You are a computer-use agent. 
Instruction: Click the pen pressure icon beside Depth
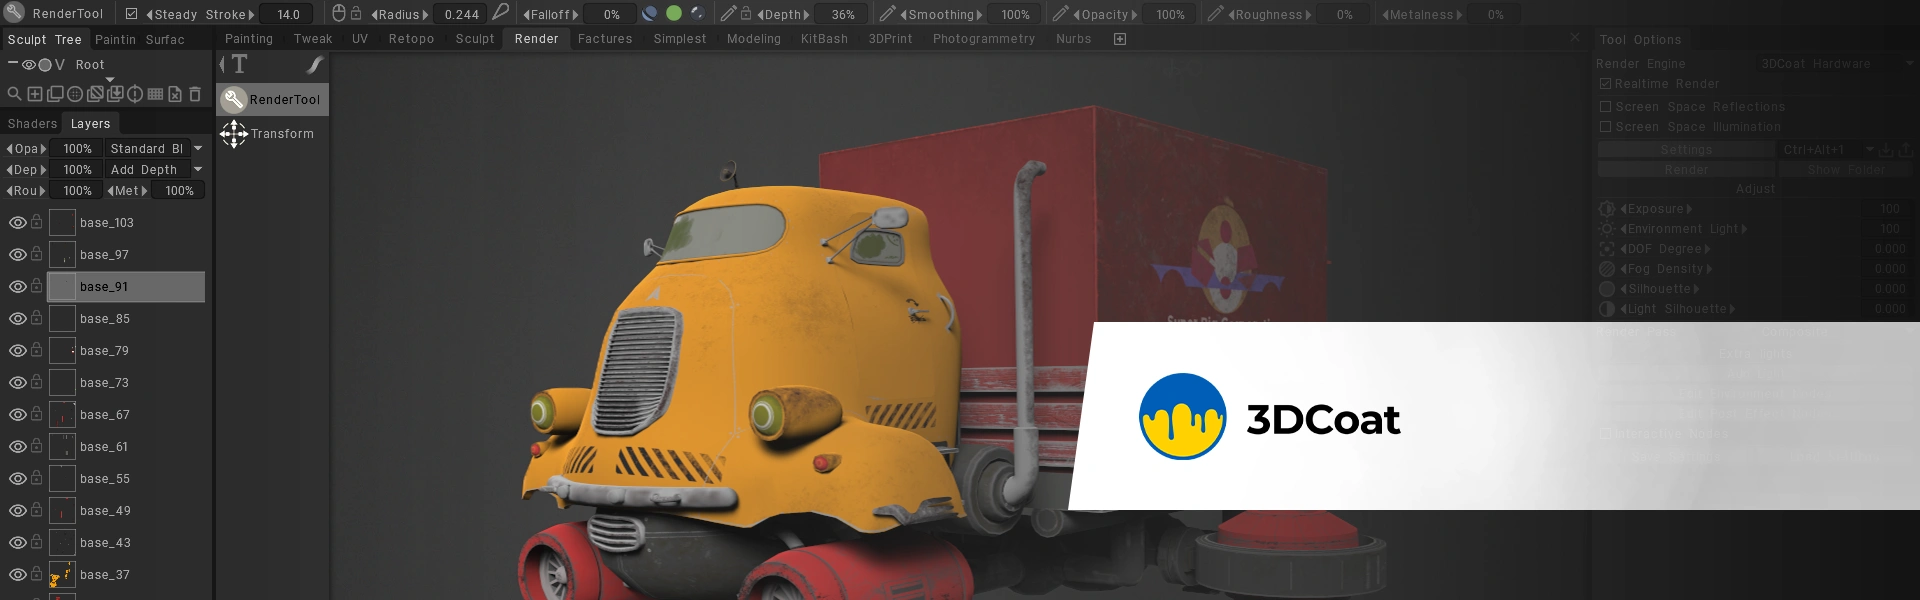tap(728, 14)
